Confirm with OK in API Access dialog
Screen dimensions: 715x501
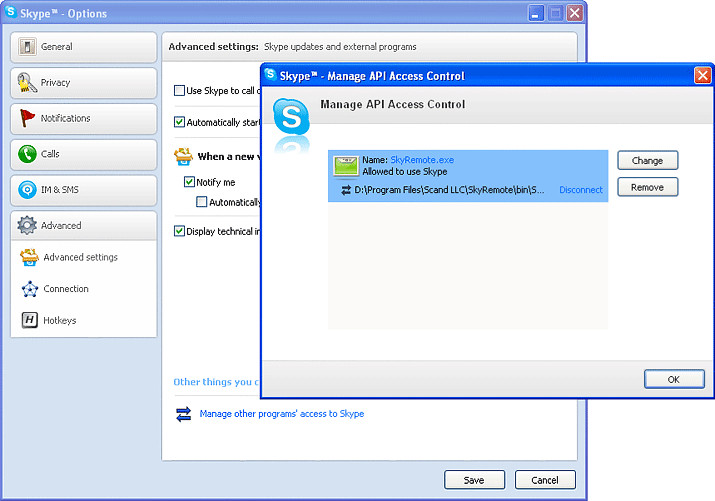click(674, 379)
